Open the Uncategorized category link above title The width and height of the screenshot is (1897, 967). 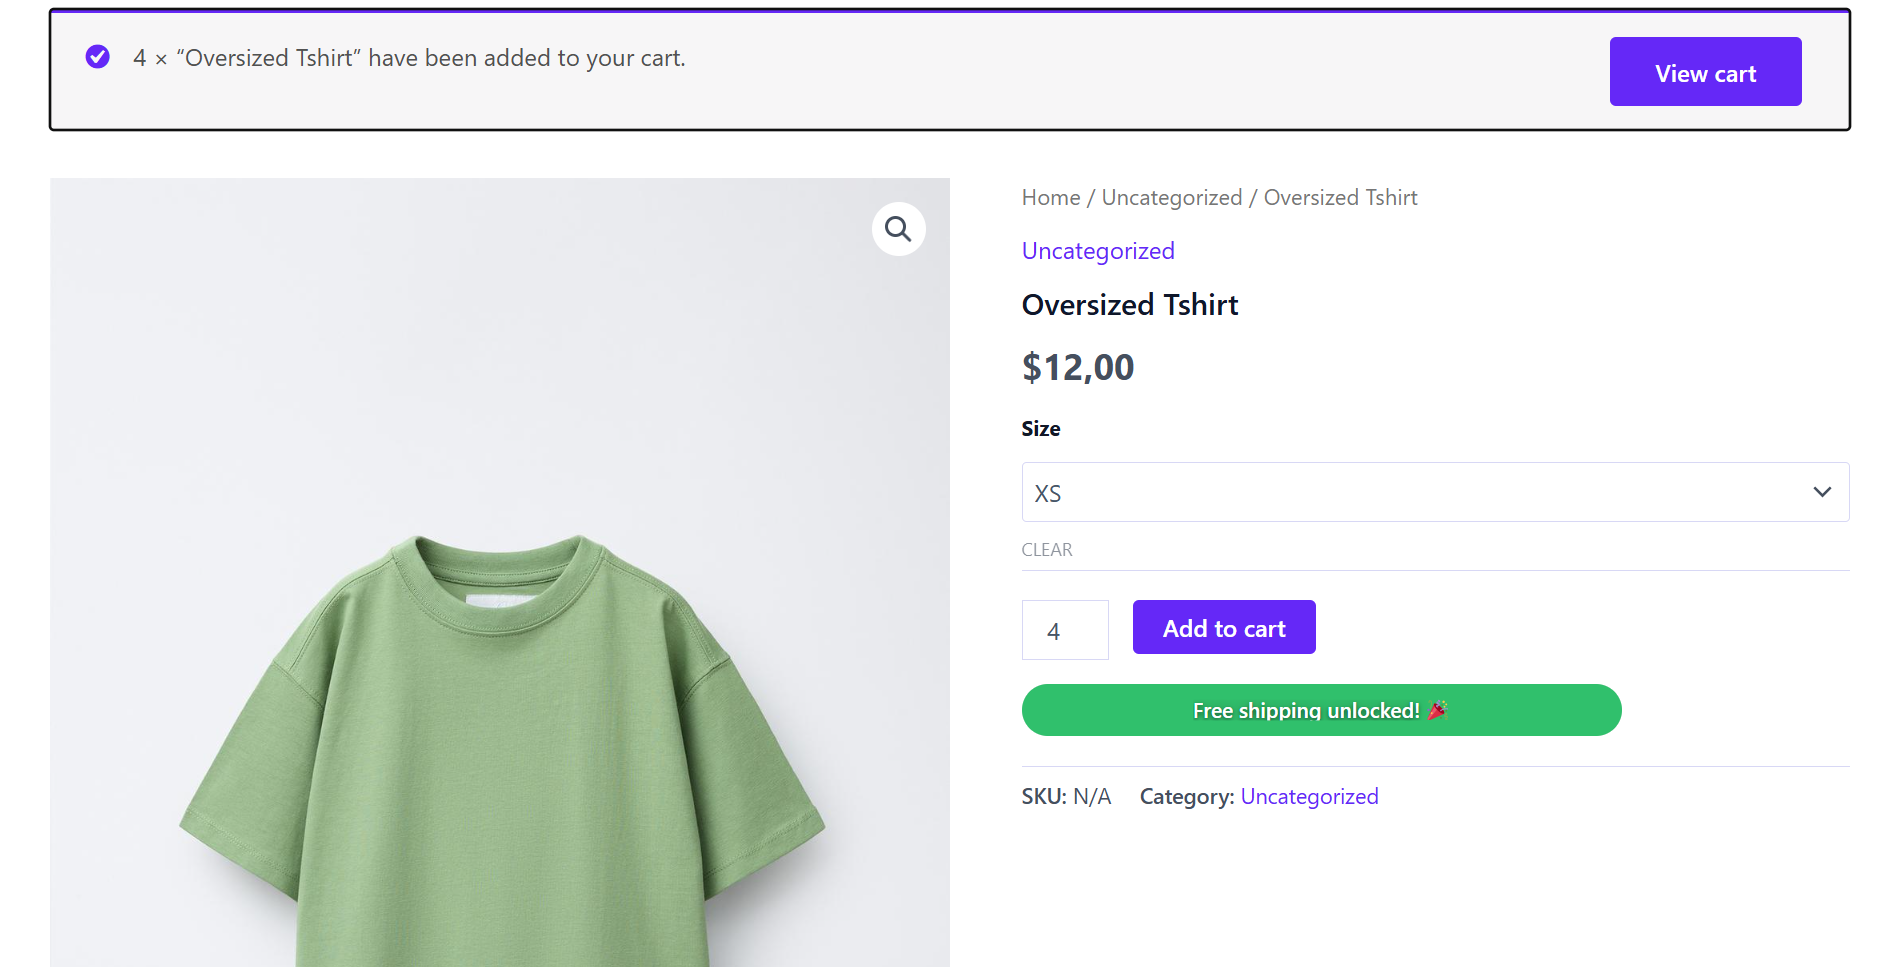1097,250
